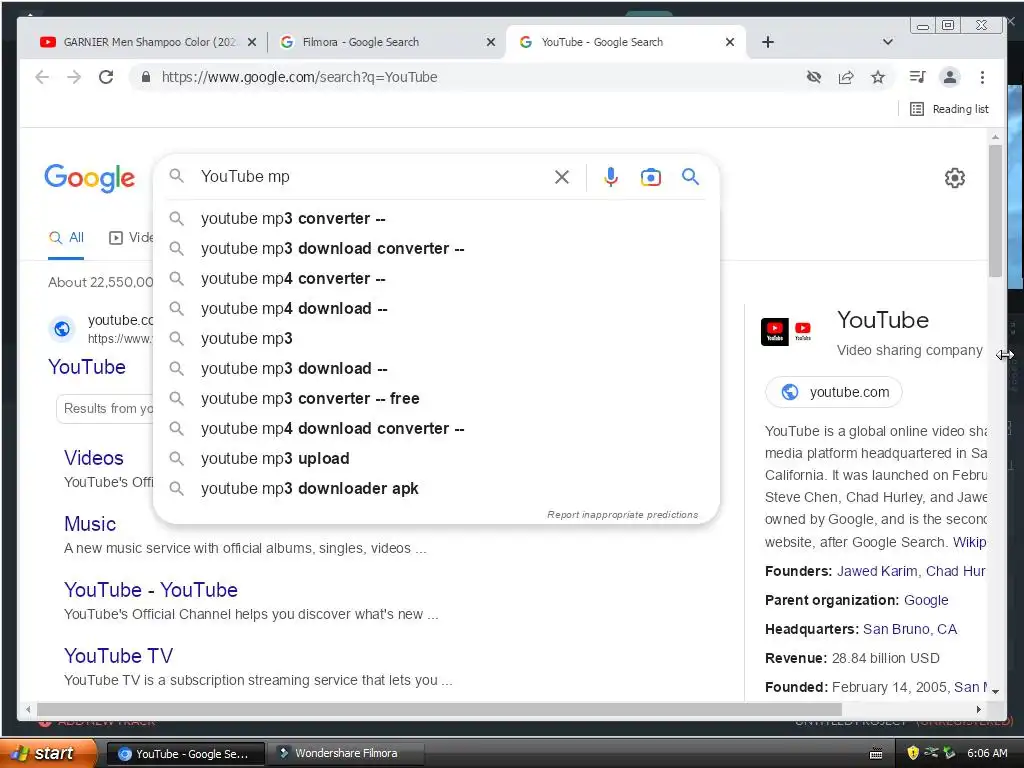Open the Videos sitelink
Screen dimensions: 1024x768
93,458
